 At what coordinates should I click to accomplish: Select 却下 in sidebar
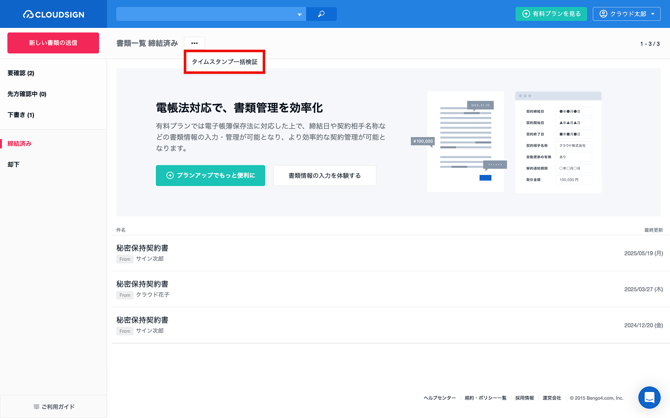(14, 165)
